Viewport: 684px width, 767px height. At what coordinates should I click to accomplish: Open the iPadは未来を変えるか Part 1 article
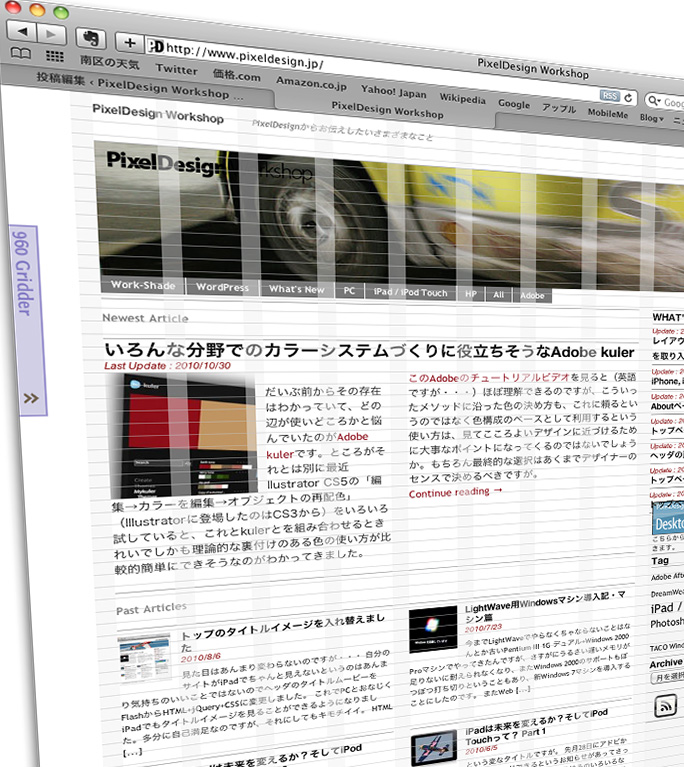[536, 725]
